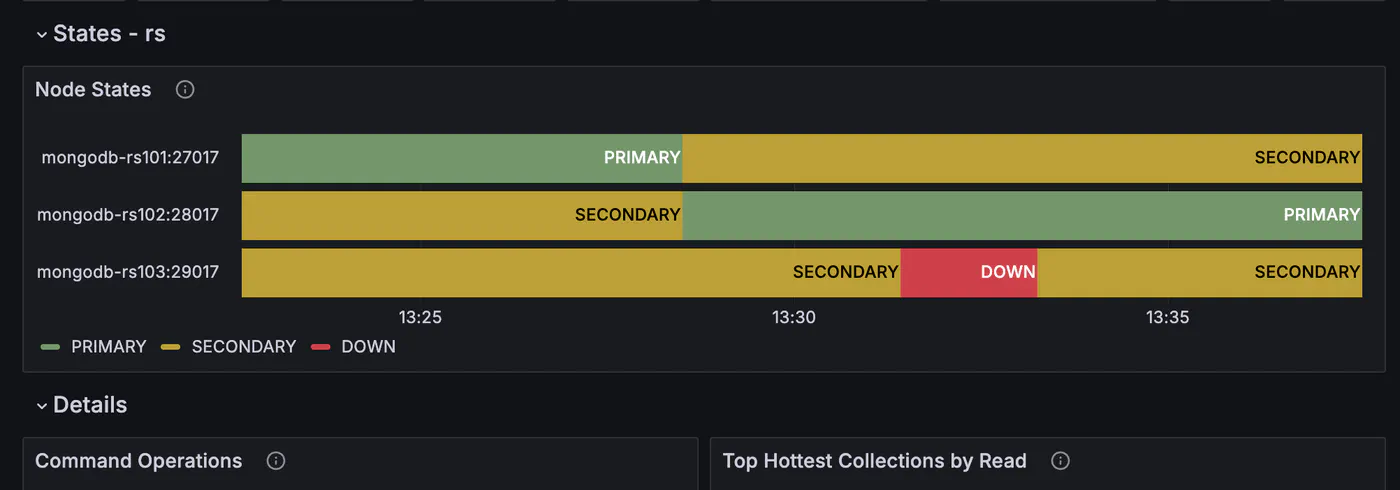Click the red DOWN legend color swatch
Image resolution: width=1400 pixels, height=490 pixels.
click(321, 347)
